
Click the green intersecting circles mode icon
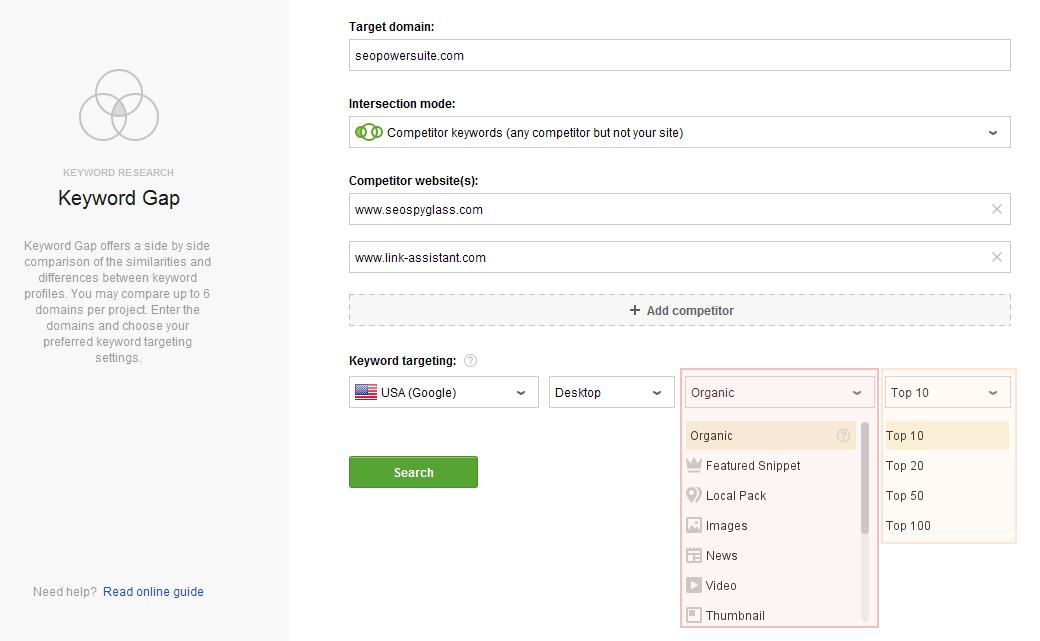tap(369, 132)
